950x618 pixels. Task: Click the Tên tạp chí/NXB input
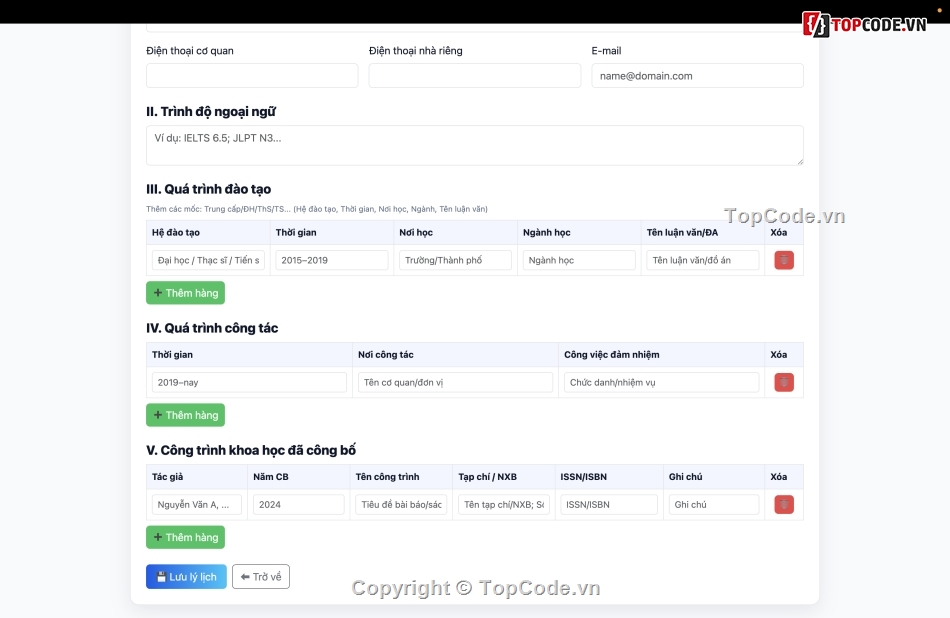(503, 505)
